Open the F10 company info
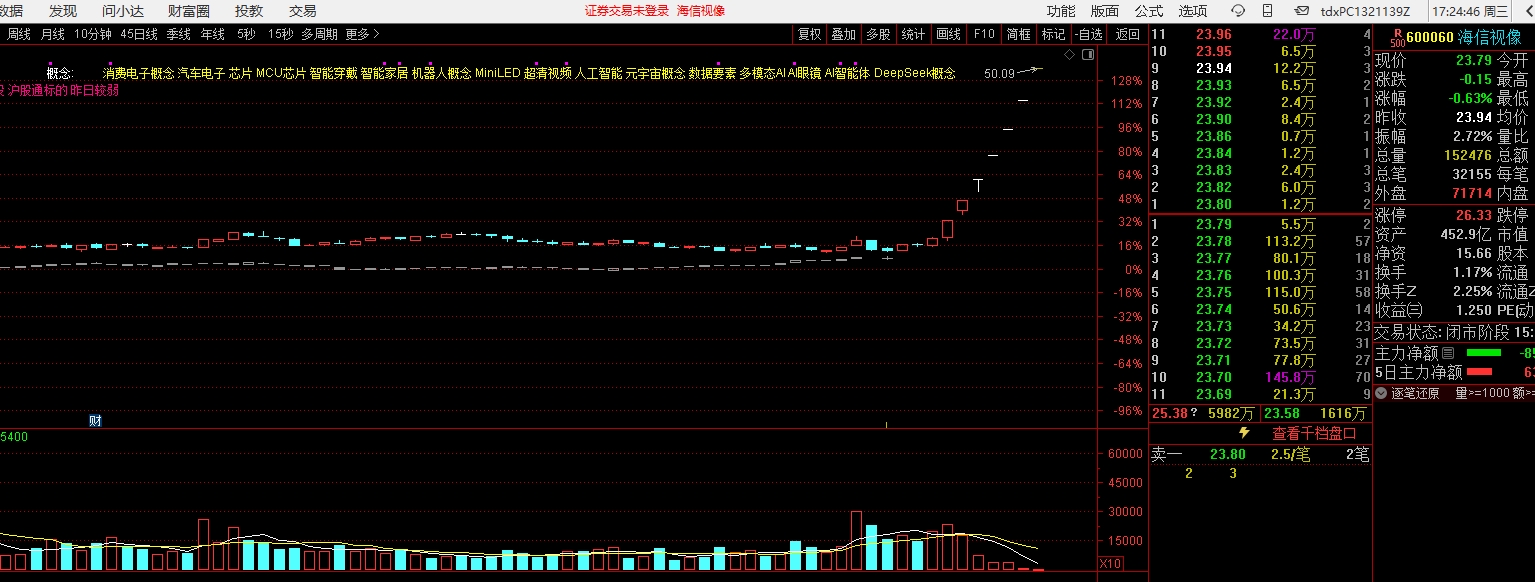The height and width of the screenshot is (582, 1535). click(984, 34)
